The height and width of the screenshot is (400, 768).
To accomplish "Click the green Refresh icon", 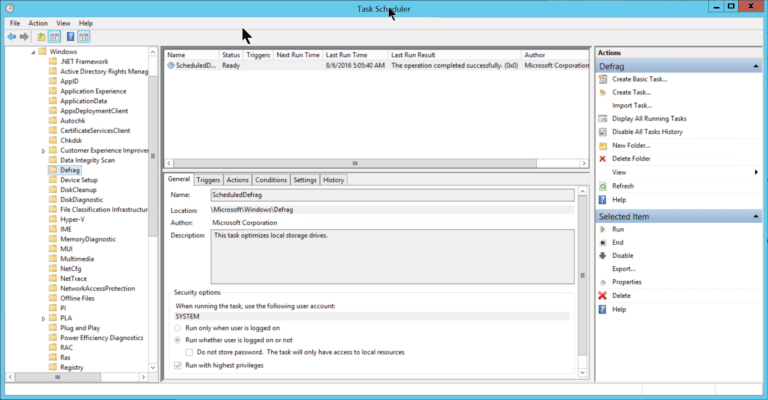I will (x=603, y=186).
